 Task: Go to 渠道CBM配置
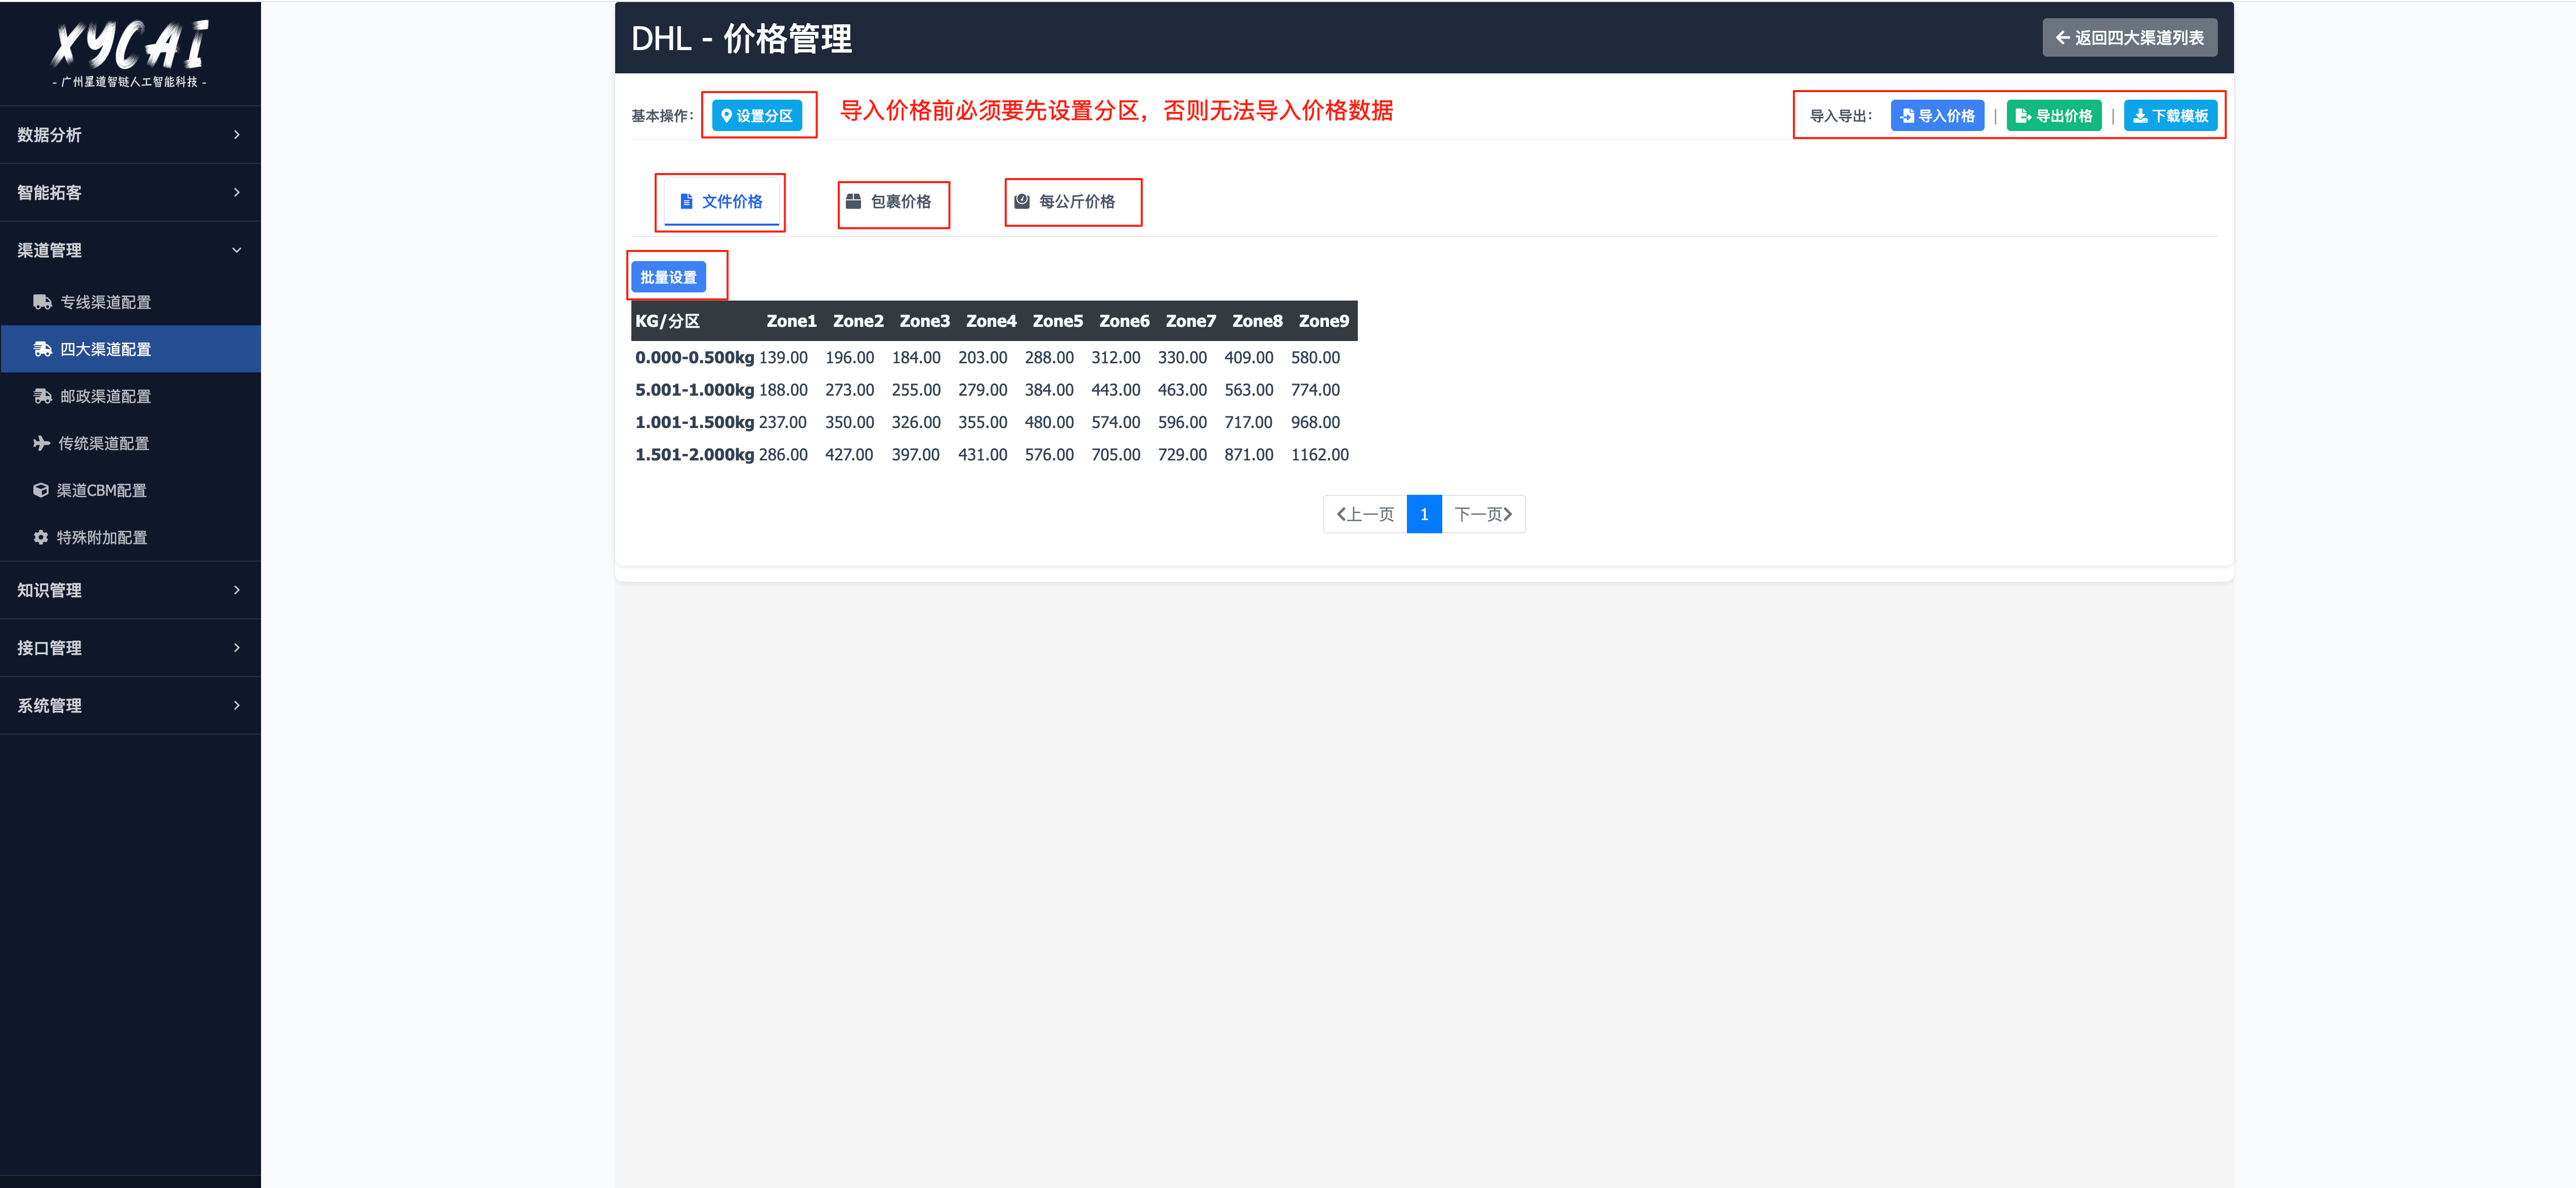coord(130,490)
